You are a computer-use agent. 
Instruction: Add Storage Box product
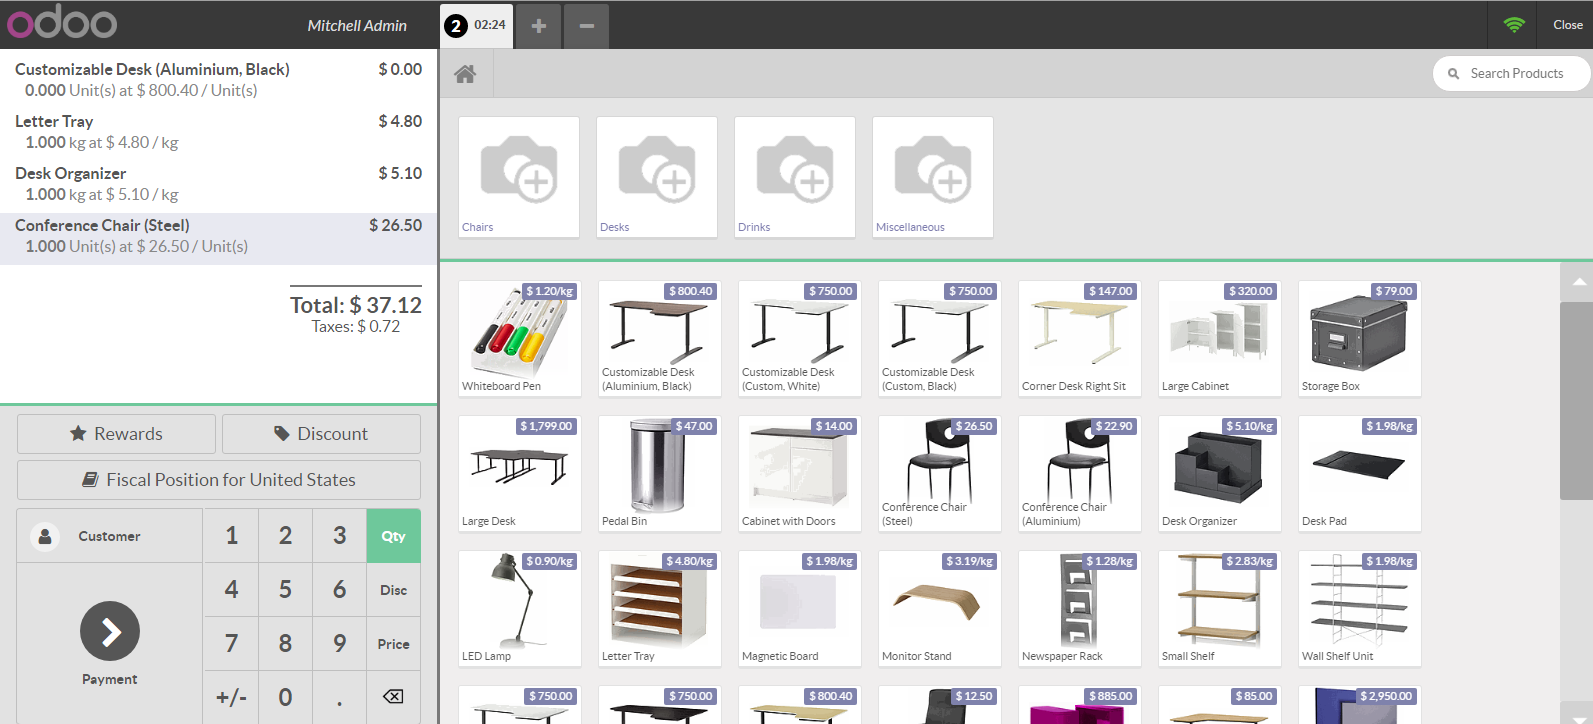pos(1359,338)
